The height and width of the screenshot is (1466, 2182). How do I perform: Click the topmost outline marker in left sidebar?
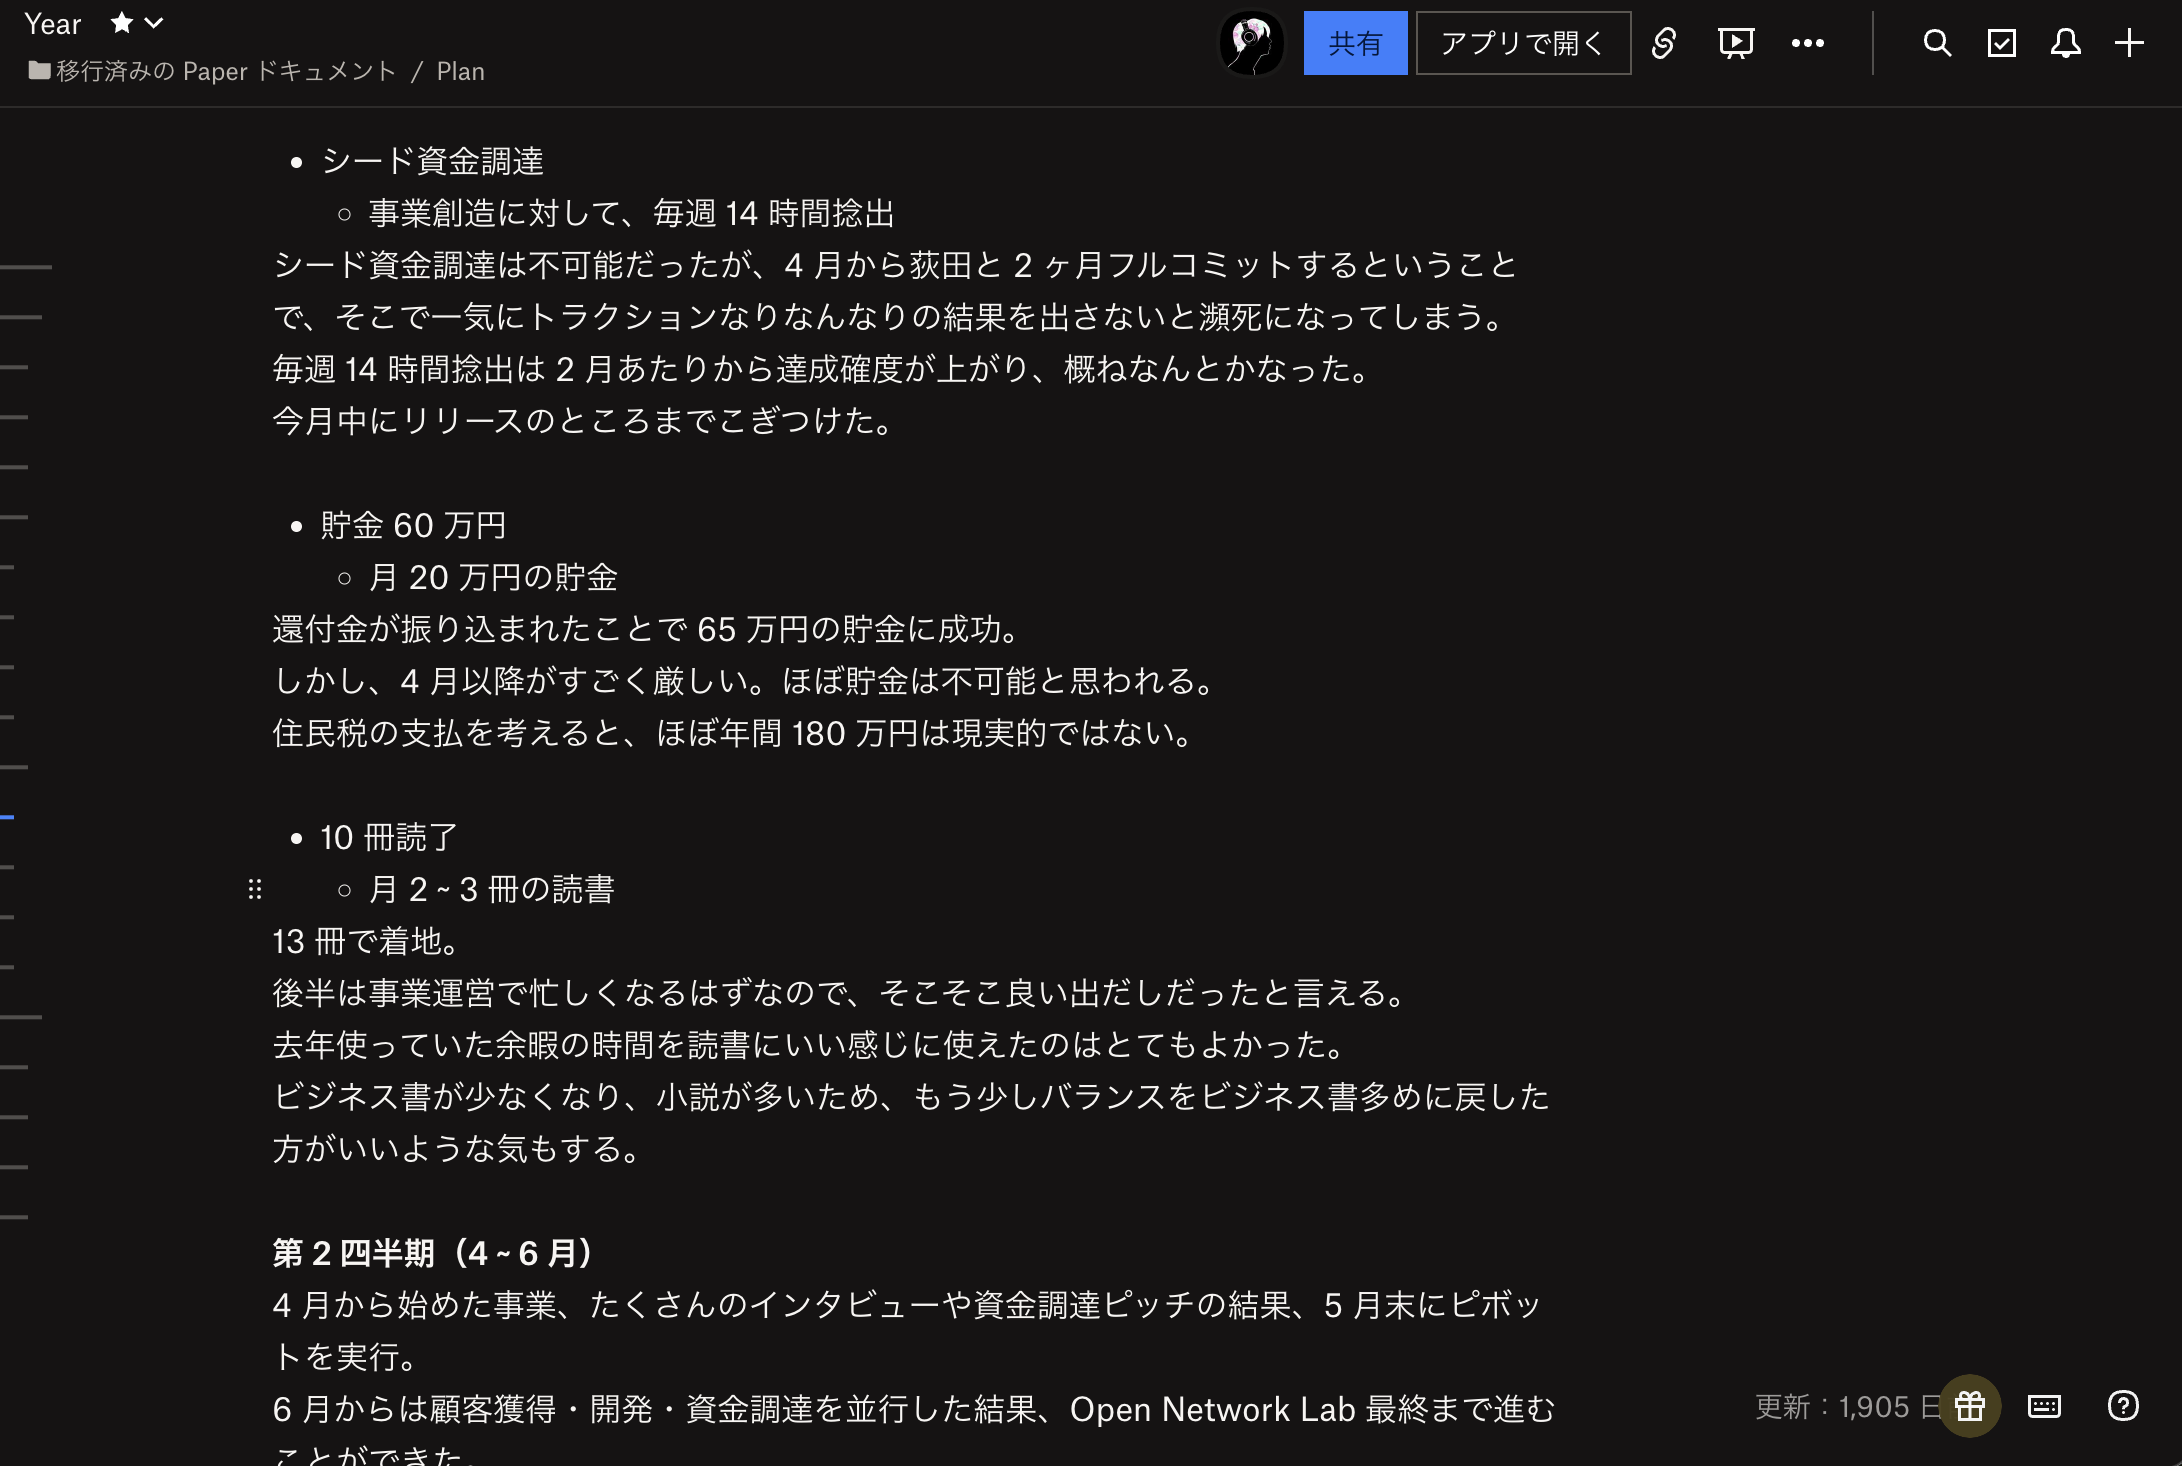(26, 267)
